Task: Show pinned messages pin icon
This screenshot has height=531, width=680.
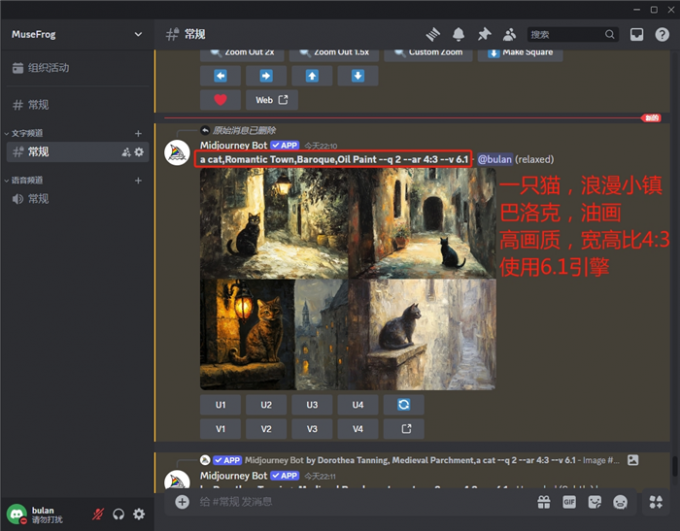Action: [x=484, y=34]
